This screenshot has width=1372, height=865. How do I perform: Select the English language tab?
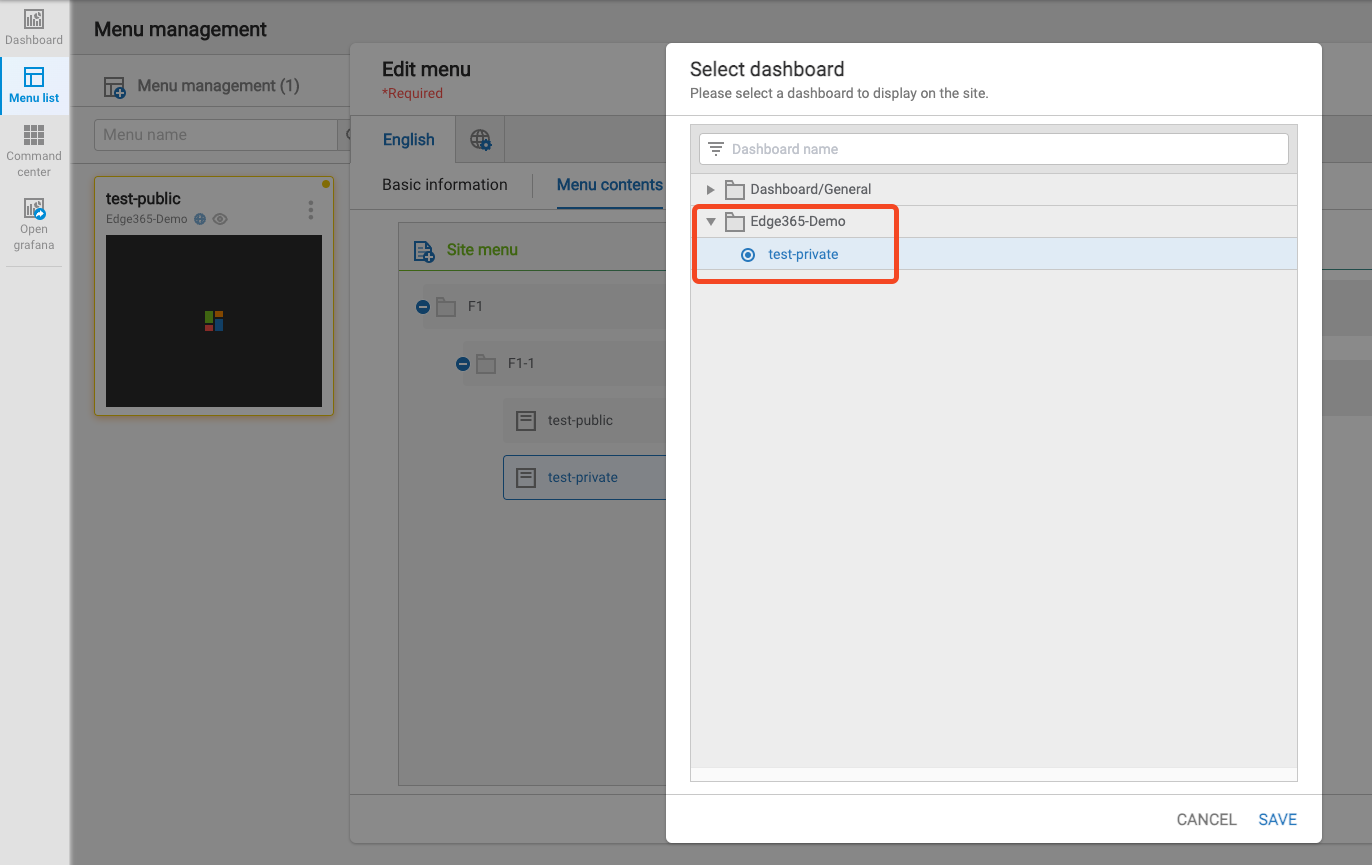(408, 140)
